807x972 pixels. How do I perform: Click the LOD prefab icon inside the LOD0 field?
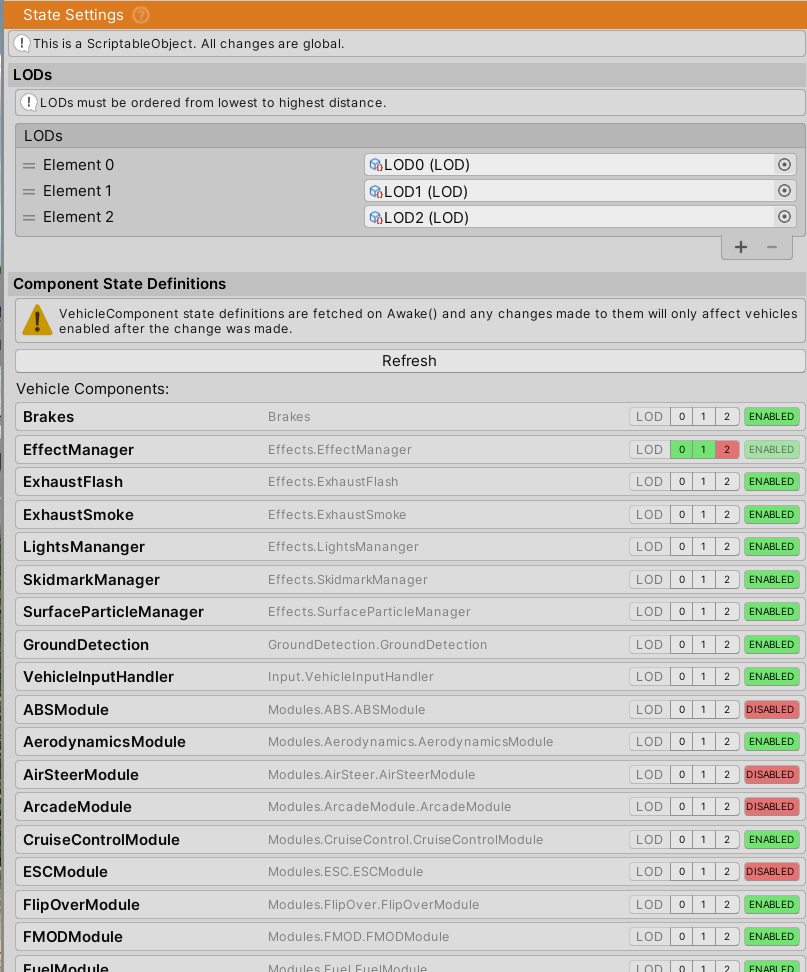pos(378,164)
